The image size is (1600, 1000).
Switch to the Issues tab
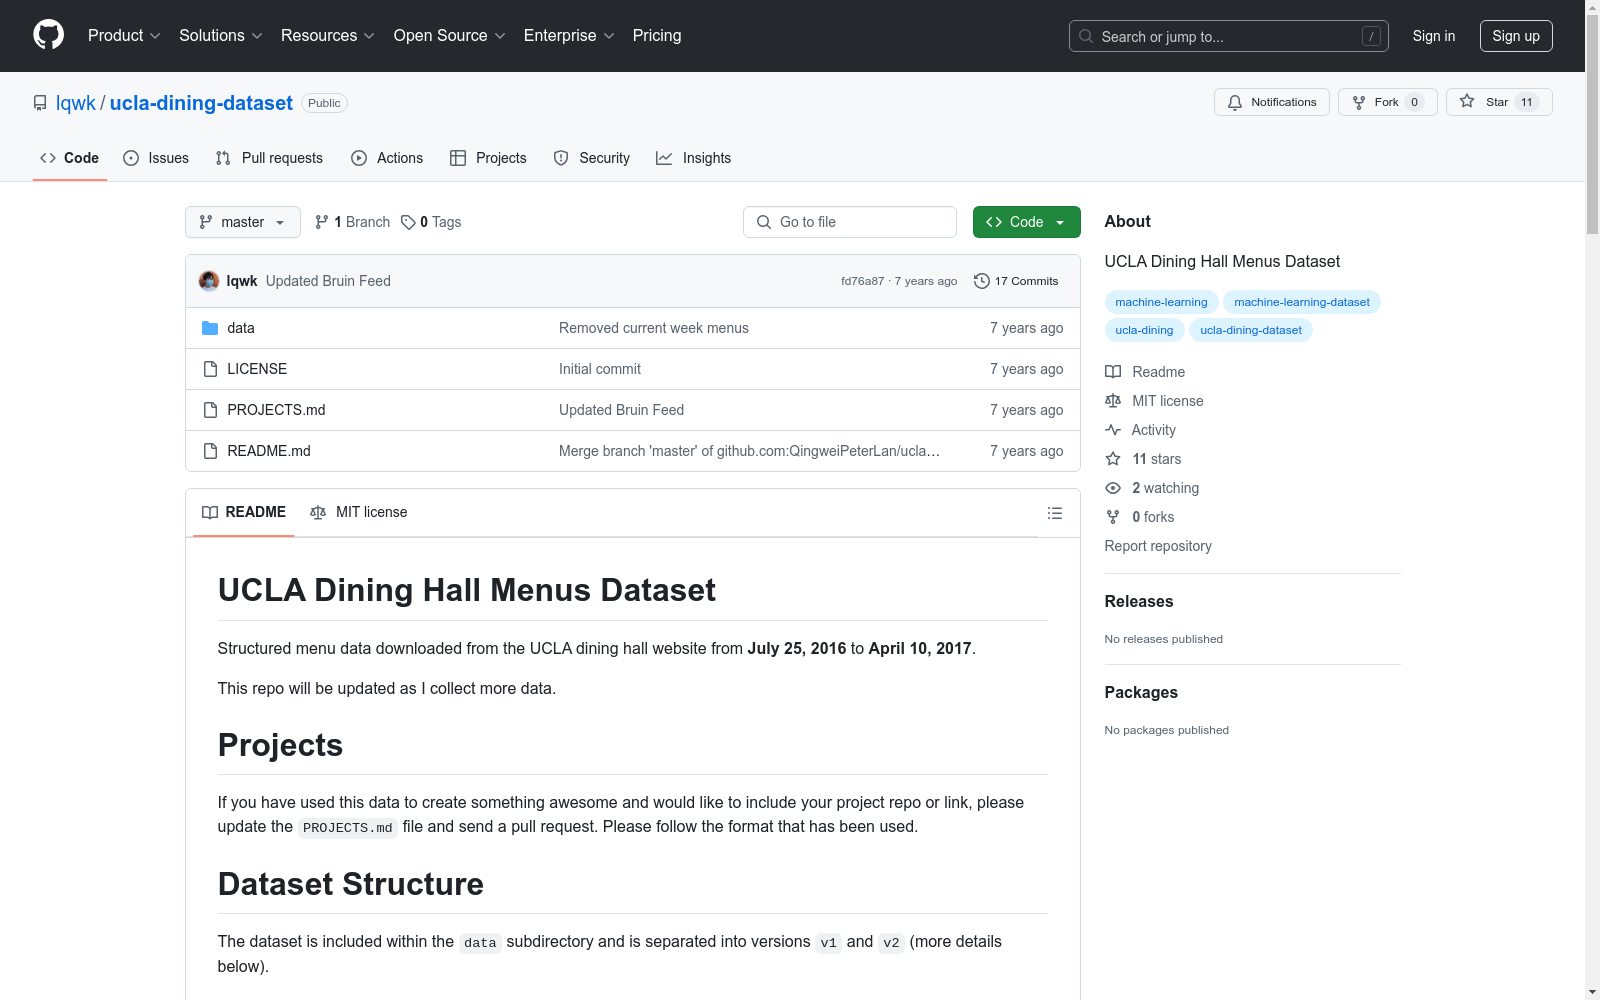click(x=156, y=158)
